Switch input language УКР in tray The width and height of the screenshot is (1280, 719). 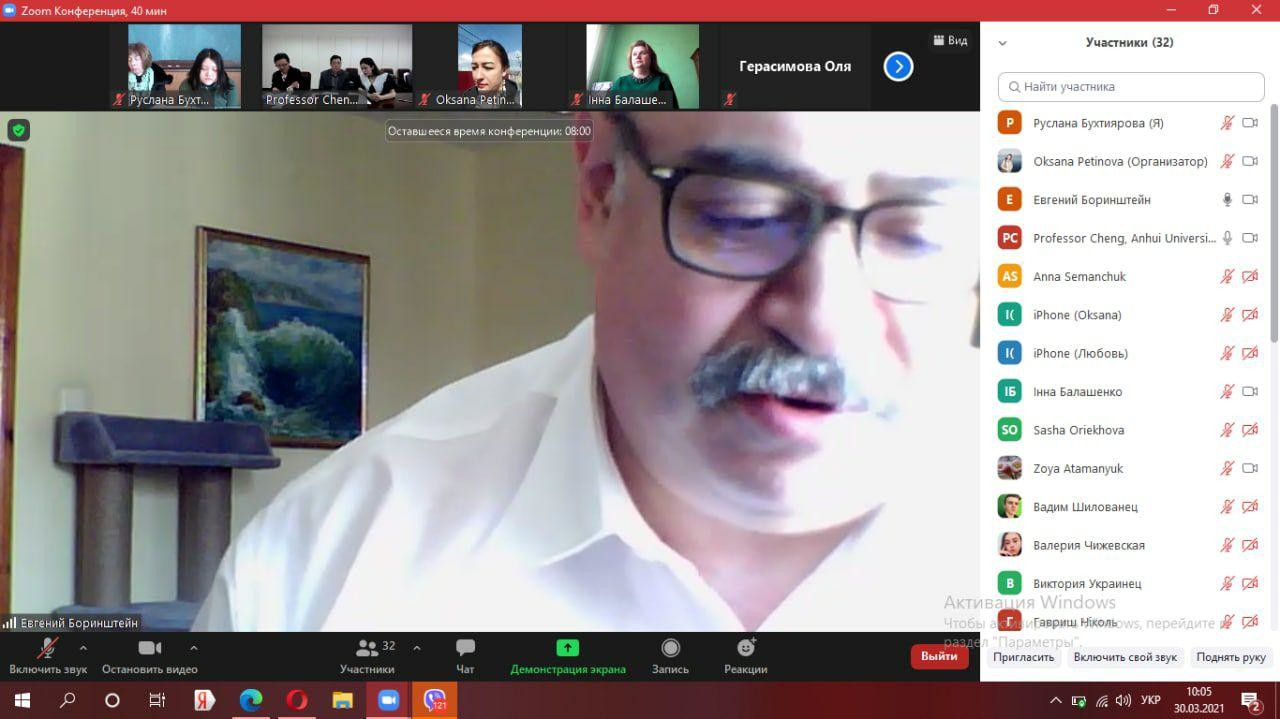1151,700
